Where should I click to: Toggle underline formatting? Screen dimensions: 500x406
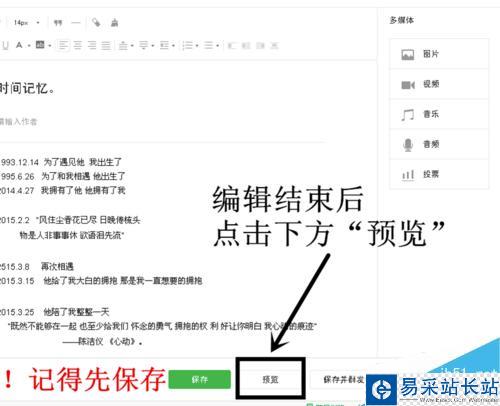click(5, 45)
